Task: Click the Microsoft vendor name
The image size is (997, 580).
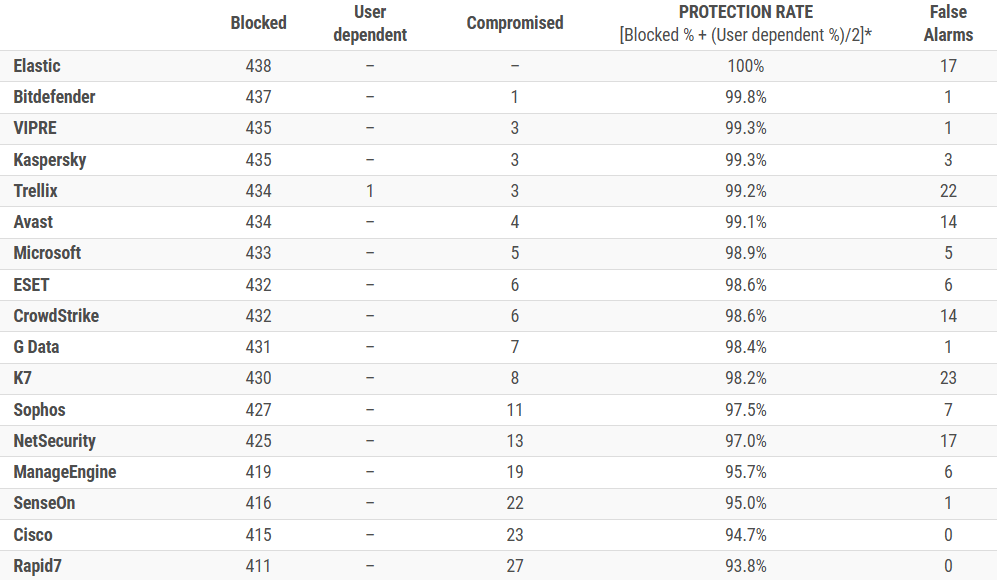Action: (x=47, y=253)
